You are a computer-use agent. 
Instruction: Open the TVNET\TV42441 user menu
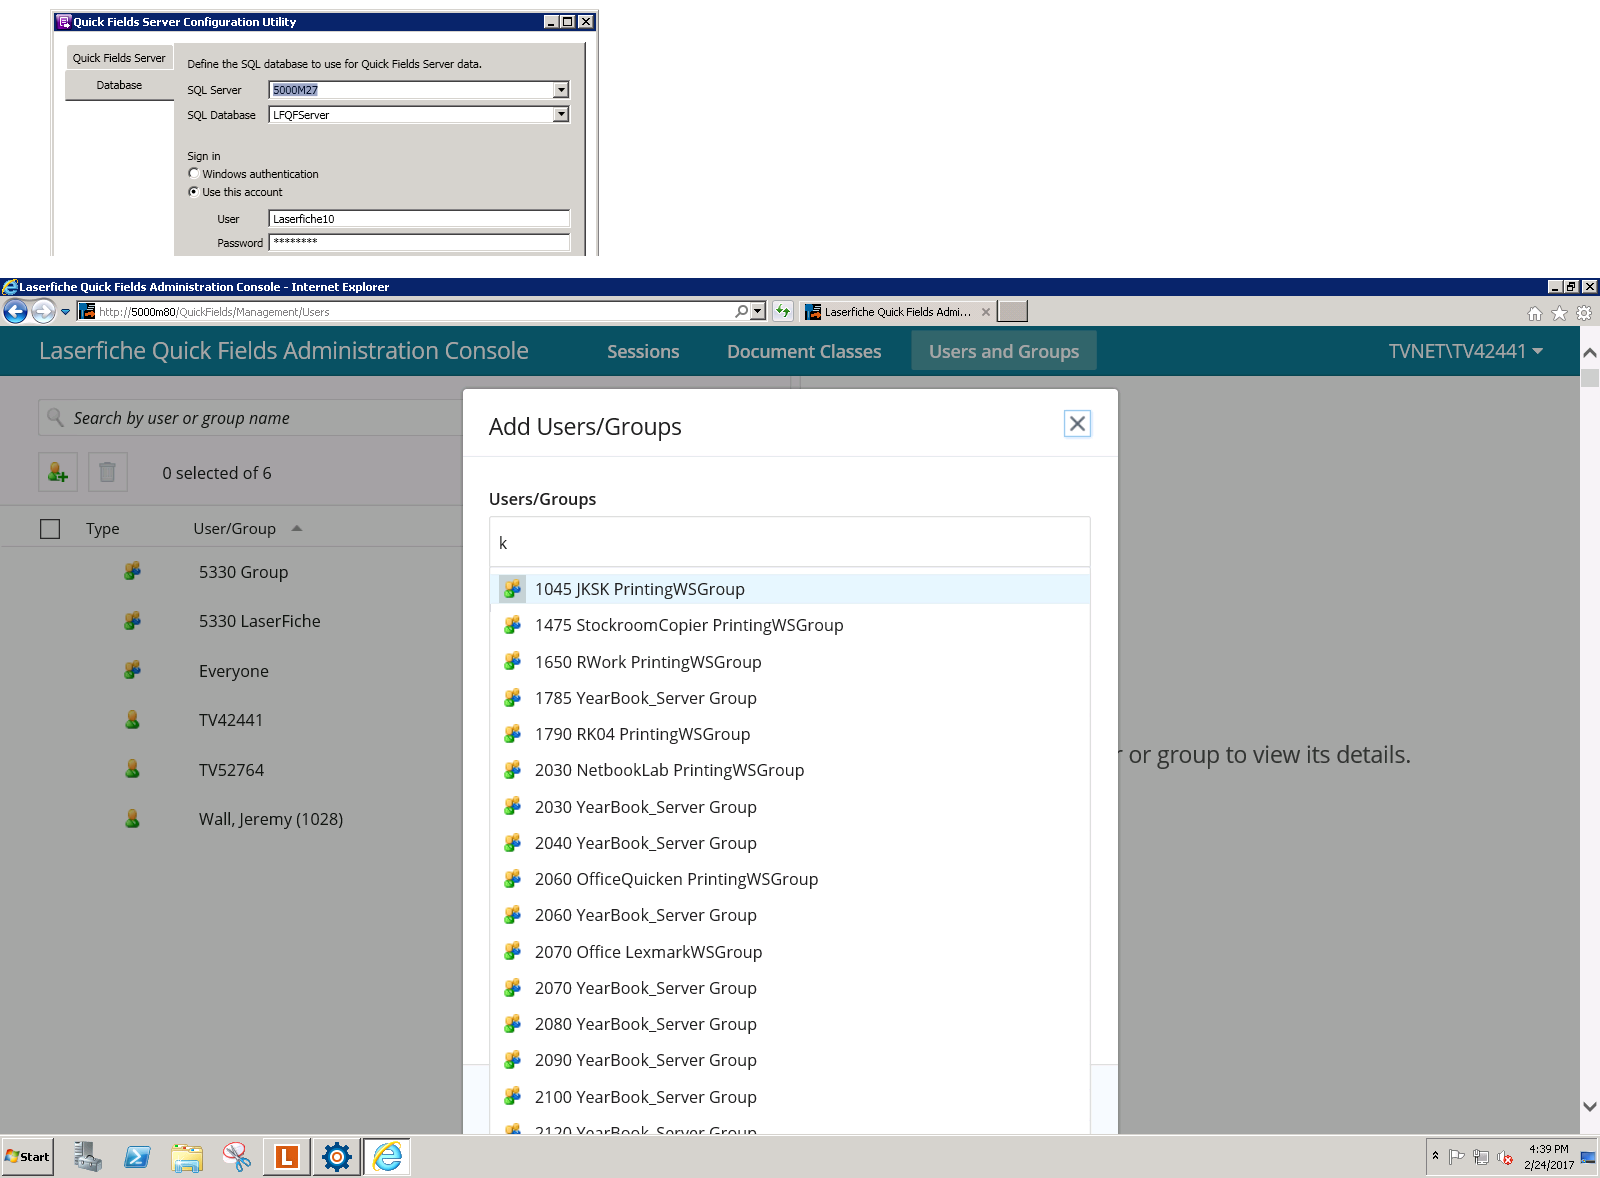(x=1465, y=351)
